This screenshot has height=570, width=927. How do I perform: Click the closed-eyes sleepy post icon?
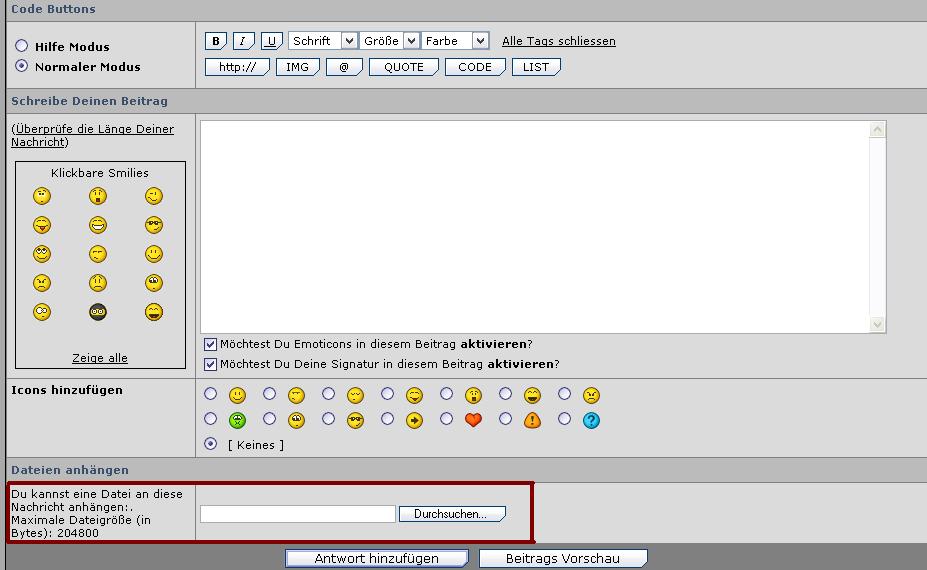tap(355, 395)
